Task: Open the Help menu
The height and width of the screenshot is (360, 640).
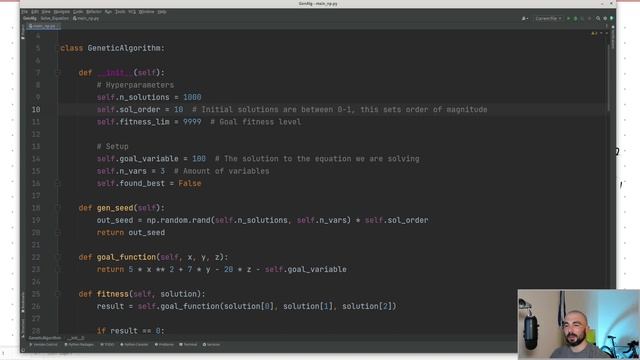Action: 162,12
